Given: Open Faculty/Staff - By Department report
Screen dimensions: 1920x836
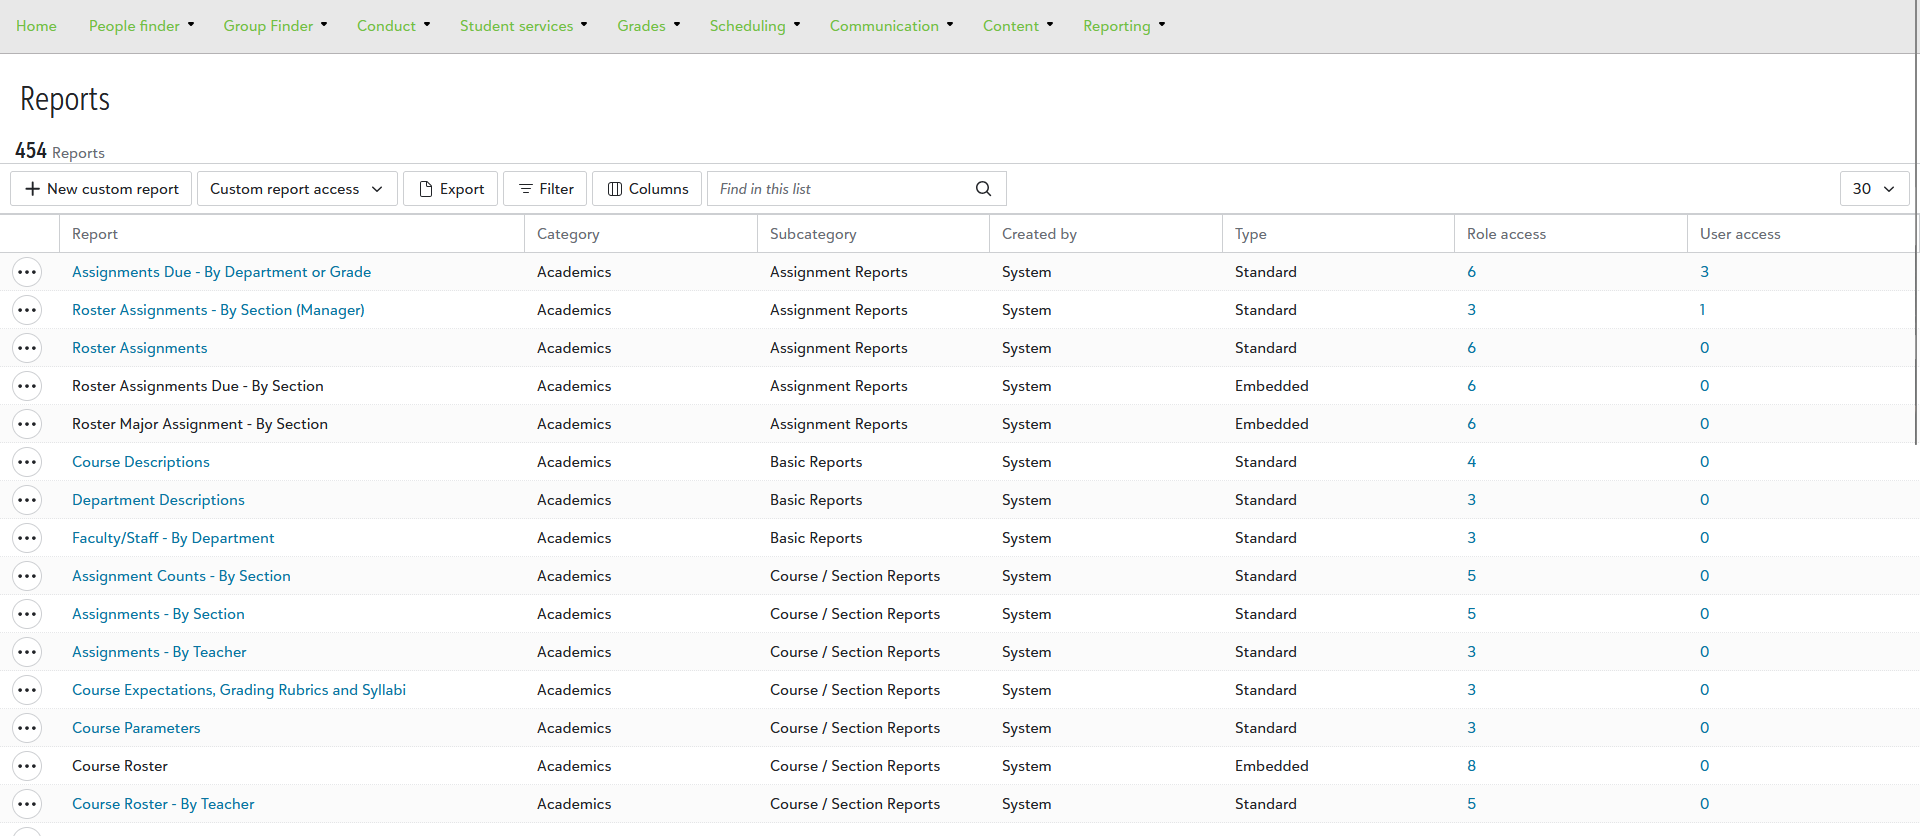Looking at the screenshot, I should (x=173, y=538).
